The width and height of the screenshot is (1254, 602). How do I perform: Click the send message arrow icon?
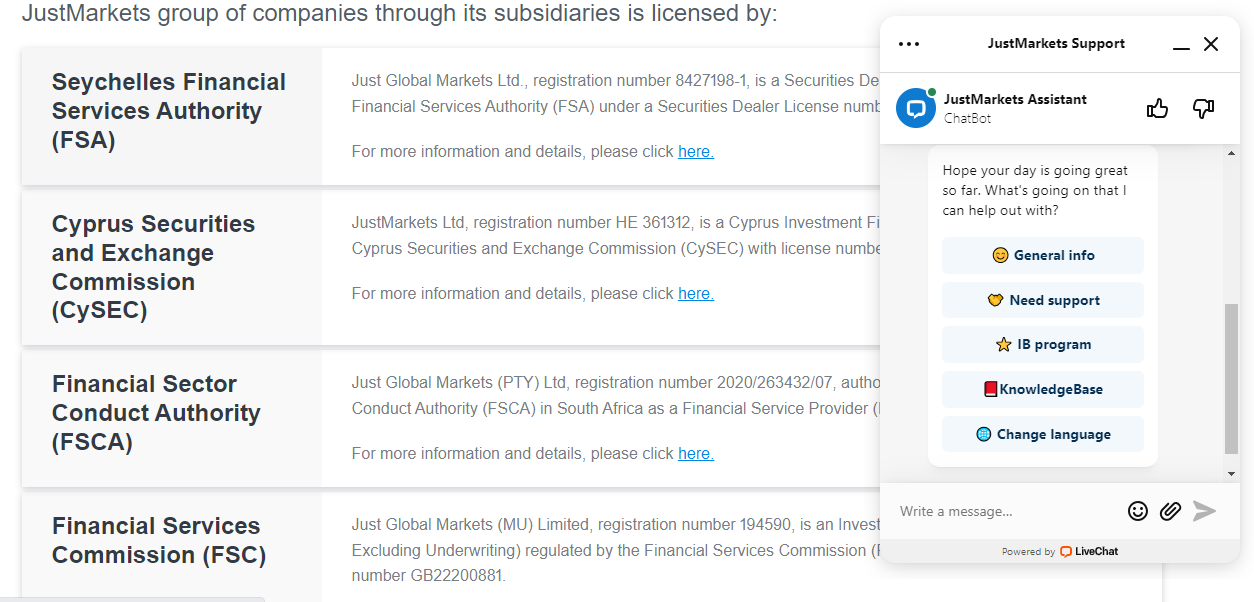(1204, 510)
